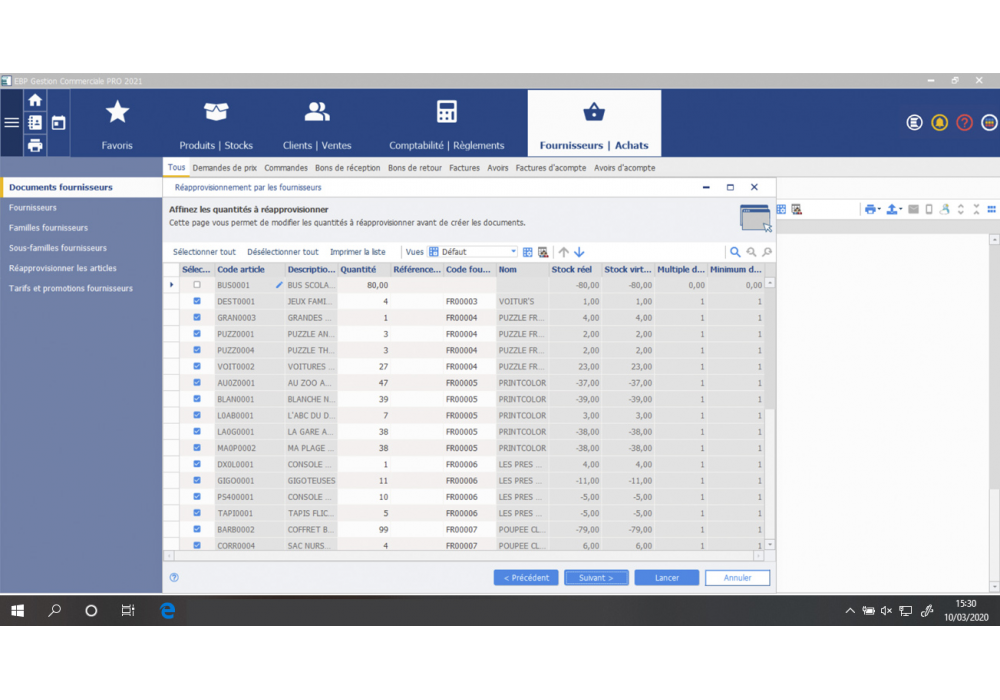Image resolution: width=1000 pixels, height=700 pixels.
Task: Switch to the Bons de réception tab
Action: (x=348, y=168)
